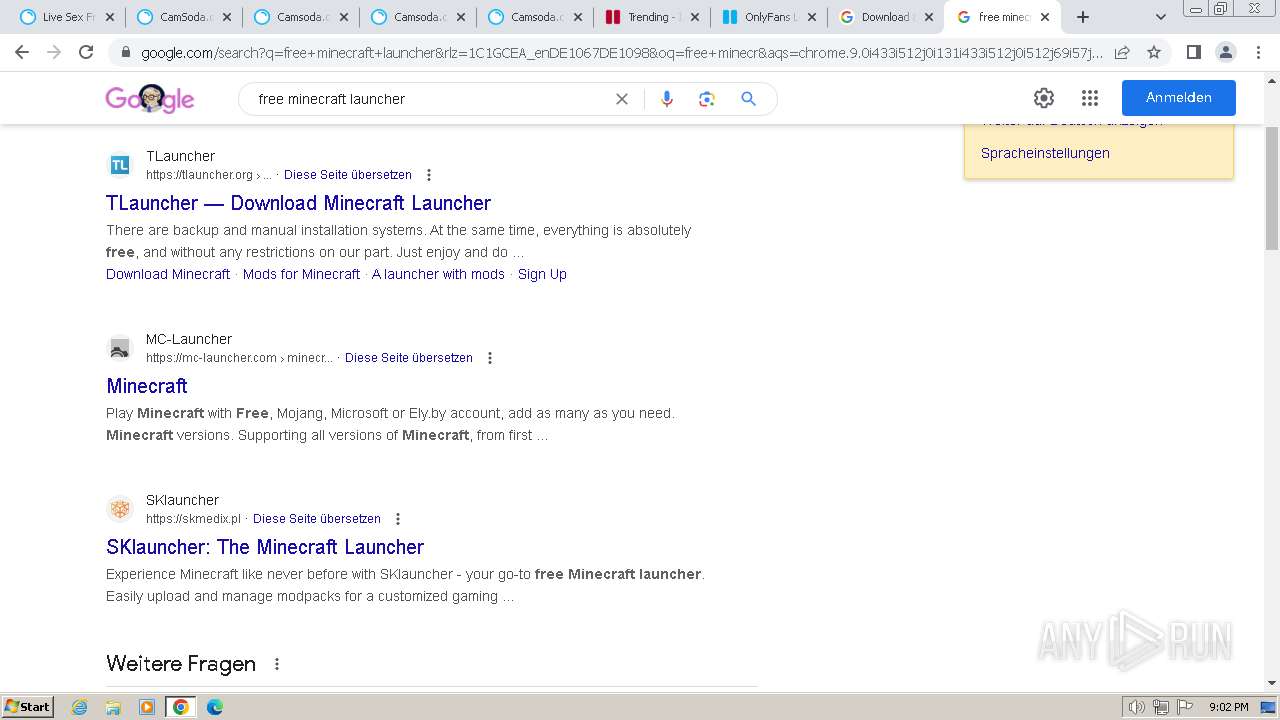
Task: Open SKlauncher: The Minecraft Launcher result
Action: (265, 547)
